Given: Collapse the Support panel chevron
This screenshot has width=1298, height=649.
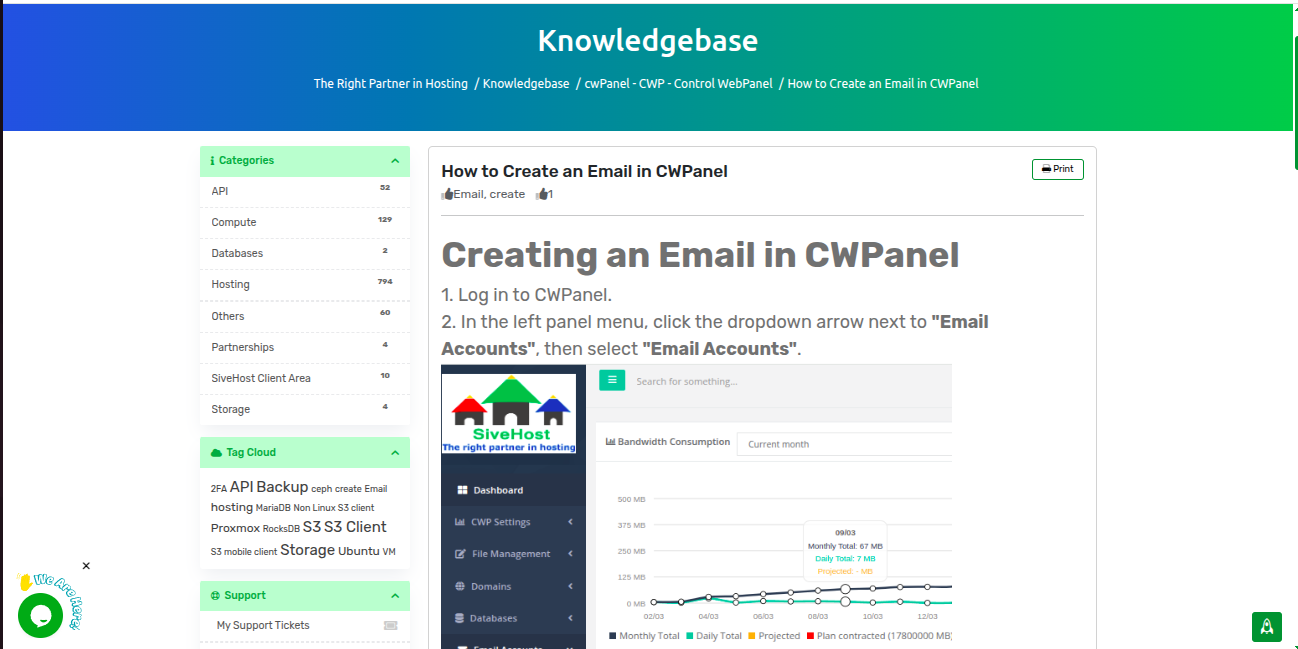Looking at the screenshot, I should 394,596.
